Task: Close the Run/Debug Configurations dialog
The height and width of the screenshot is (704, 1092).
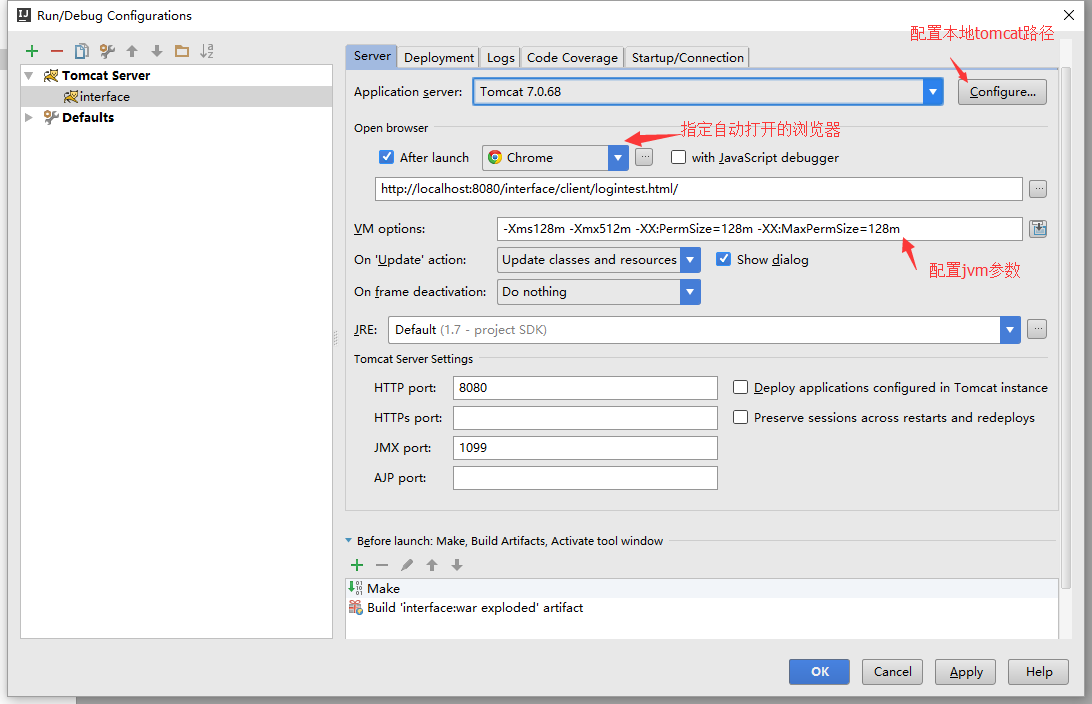Action: tap(1069, 15)
